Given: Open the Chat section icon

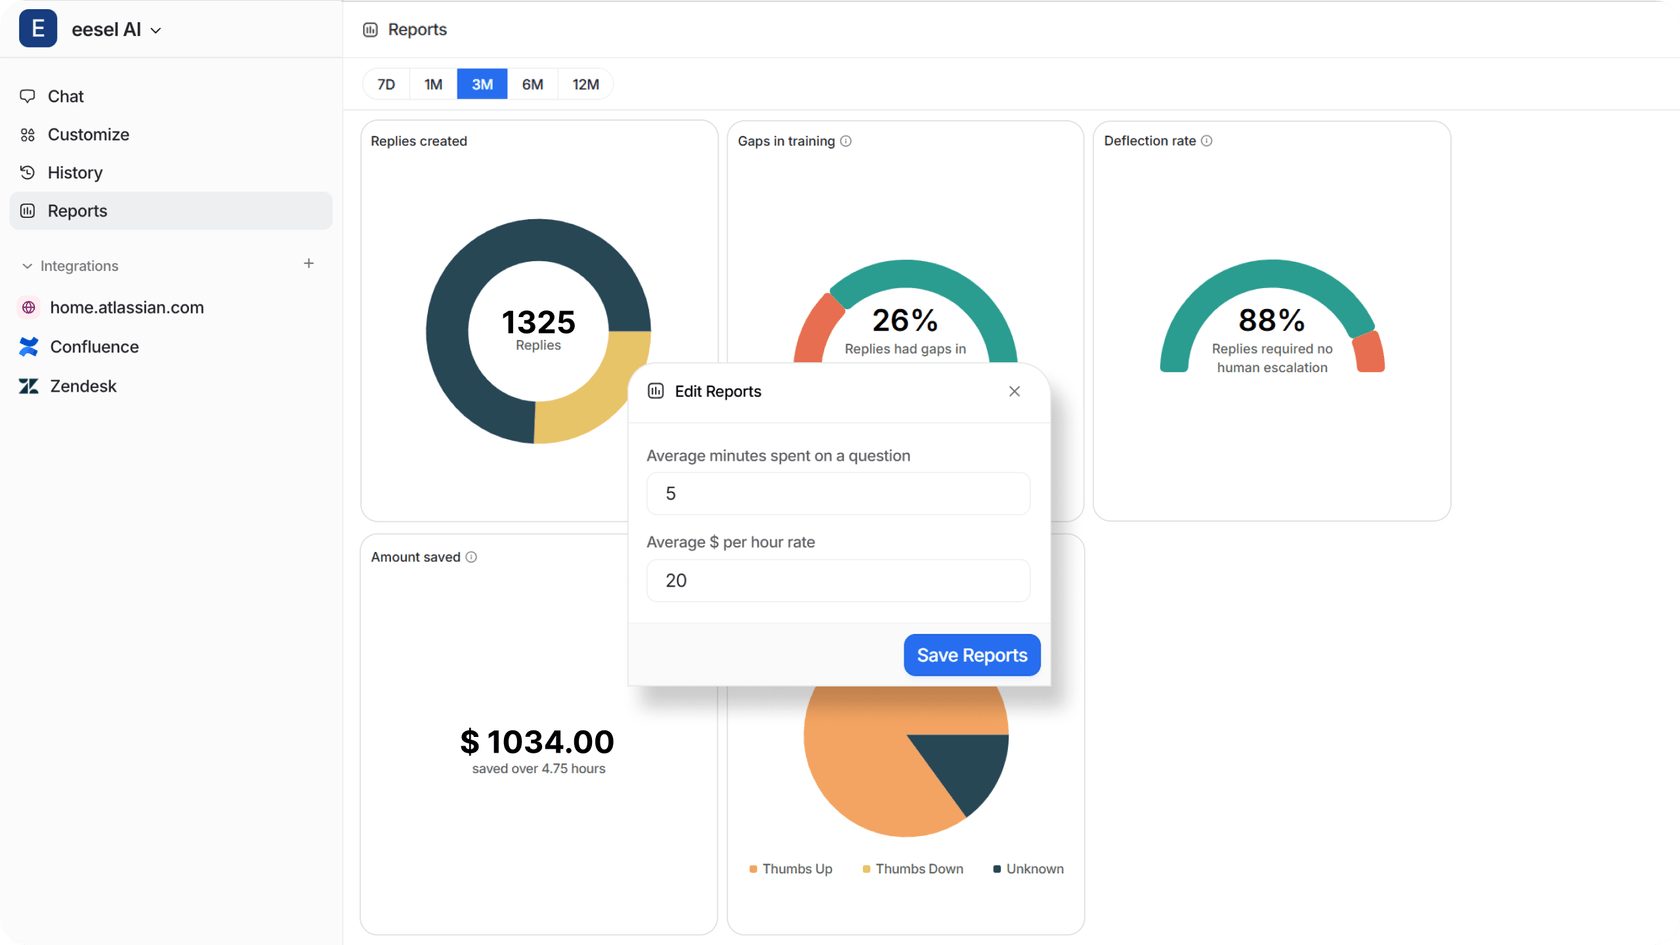Looking at the screenshot, I should coord(29,95).
